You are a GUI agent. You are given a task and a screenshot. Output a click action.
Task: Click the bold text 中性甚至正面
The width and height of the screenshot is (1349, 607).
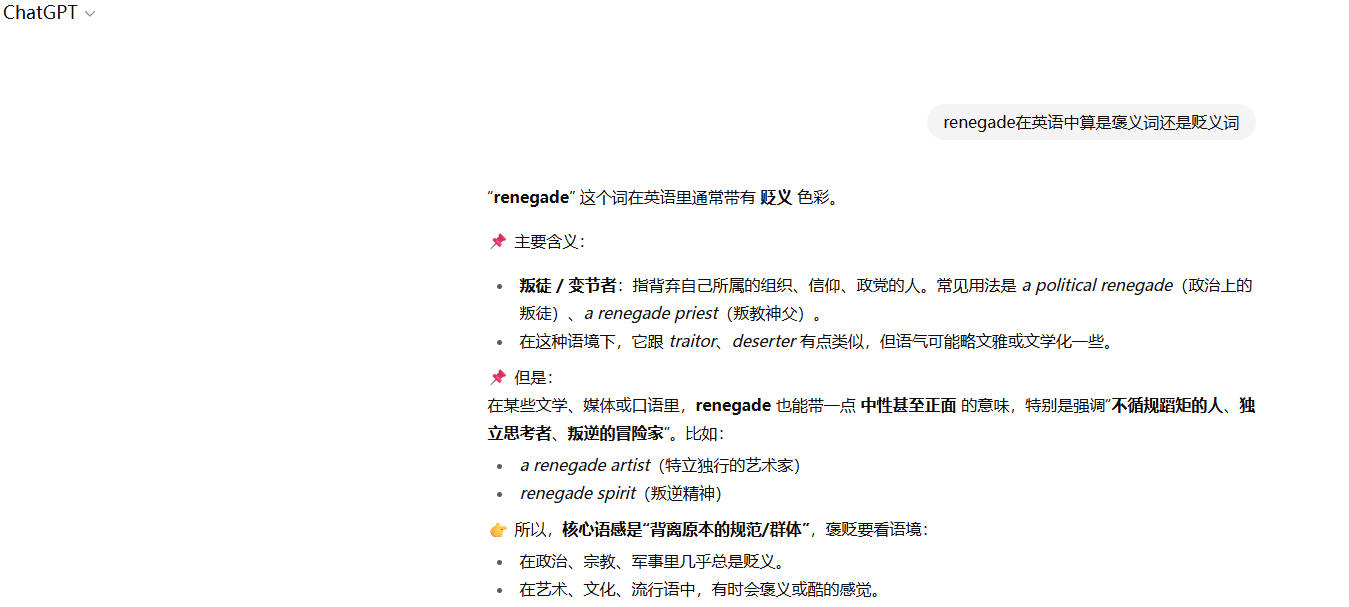[x=908, y=405]
